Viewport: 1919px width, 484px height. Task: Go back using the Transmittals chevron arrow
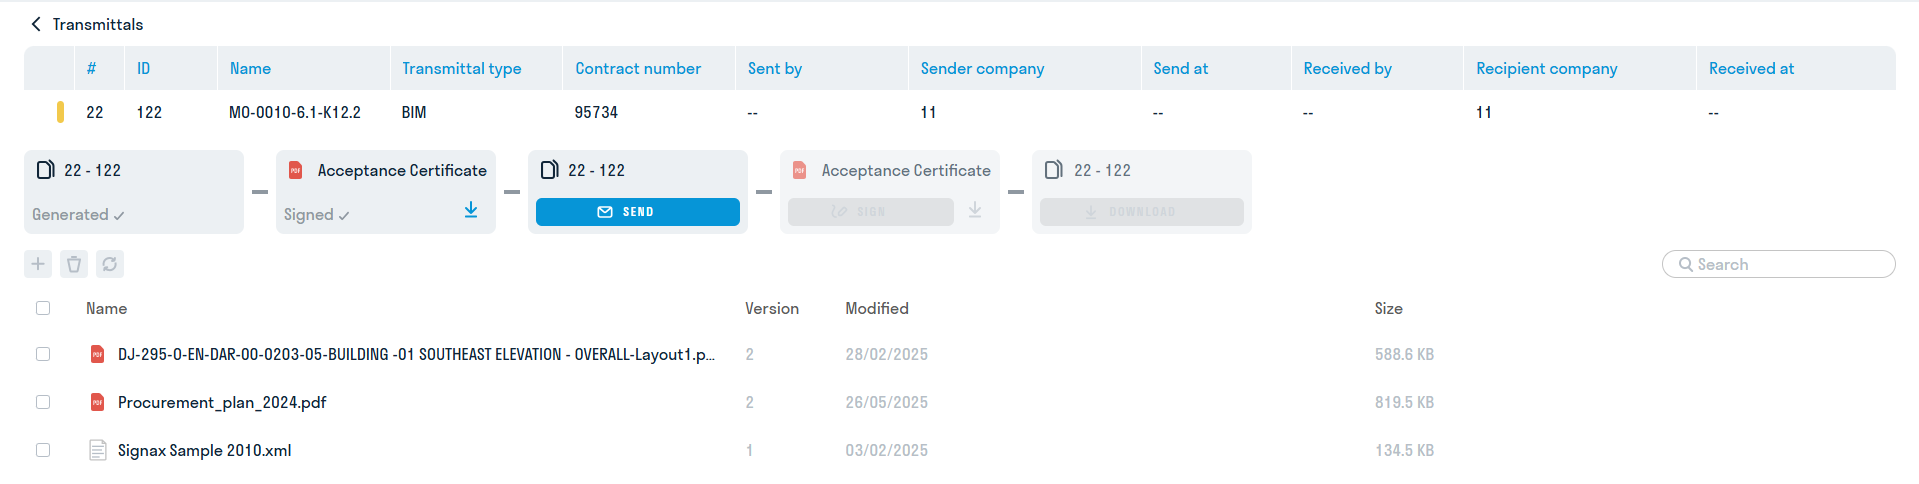(36, 24)
